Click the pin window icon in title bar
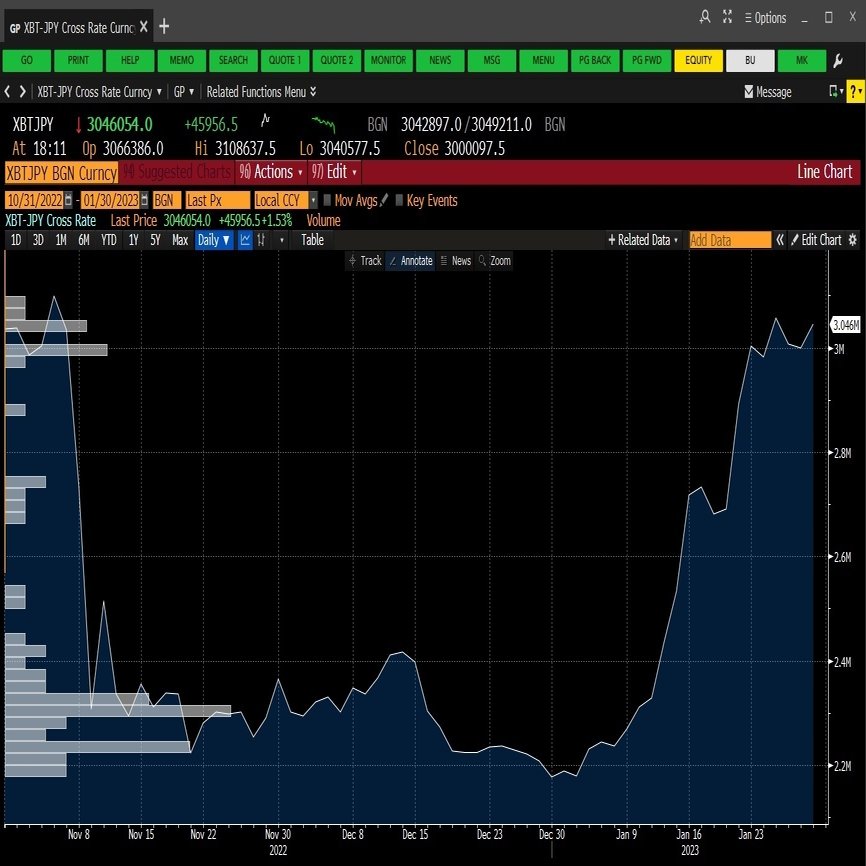Image resolution: width=866 pixels, height=866 pixels. (704, 17)
